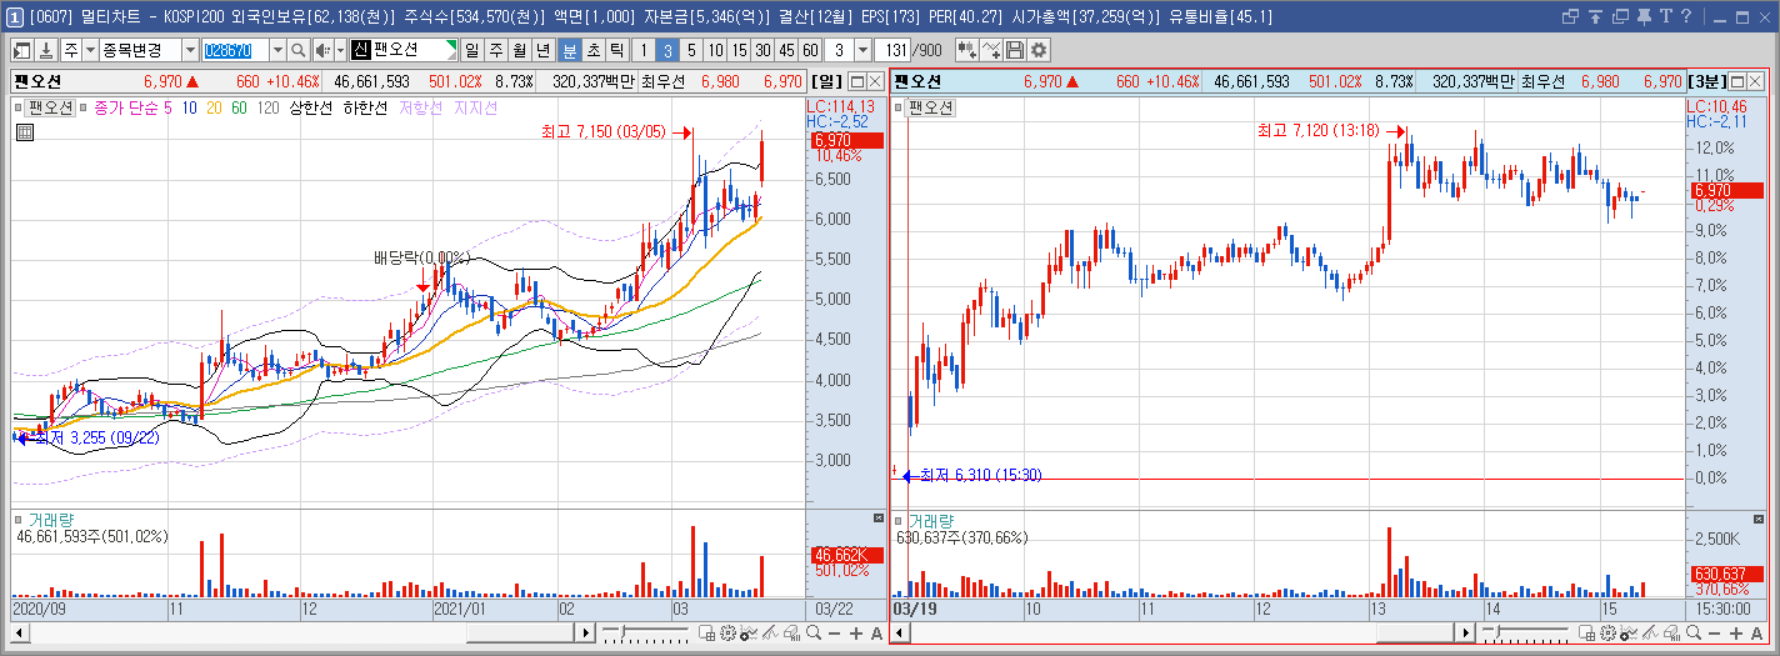This screenshot has height=656, width=1780.
Task: Open the stock search magnifier in toolbar
Action: (298, 50)
